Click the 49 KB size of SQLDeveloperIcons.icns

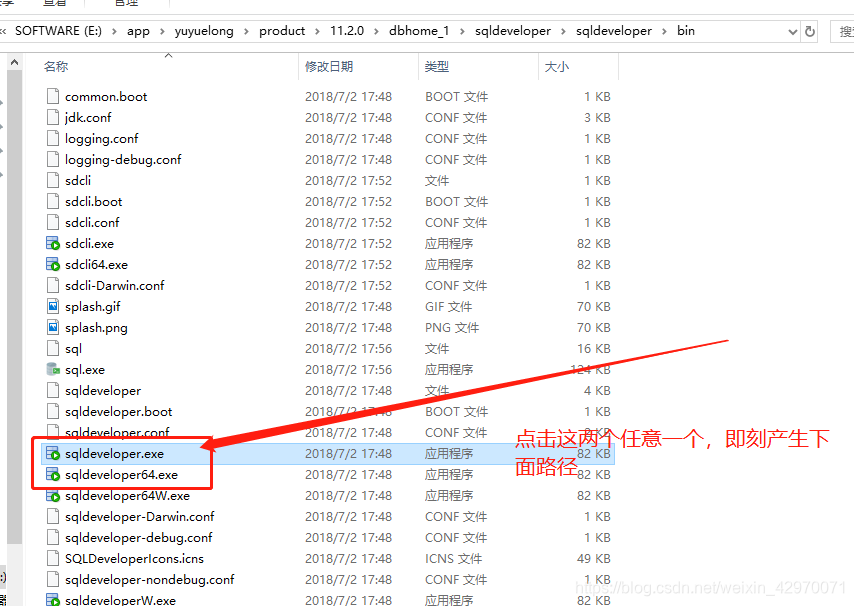(x=594, y=559)
